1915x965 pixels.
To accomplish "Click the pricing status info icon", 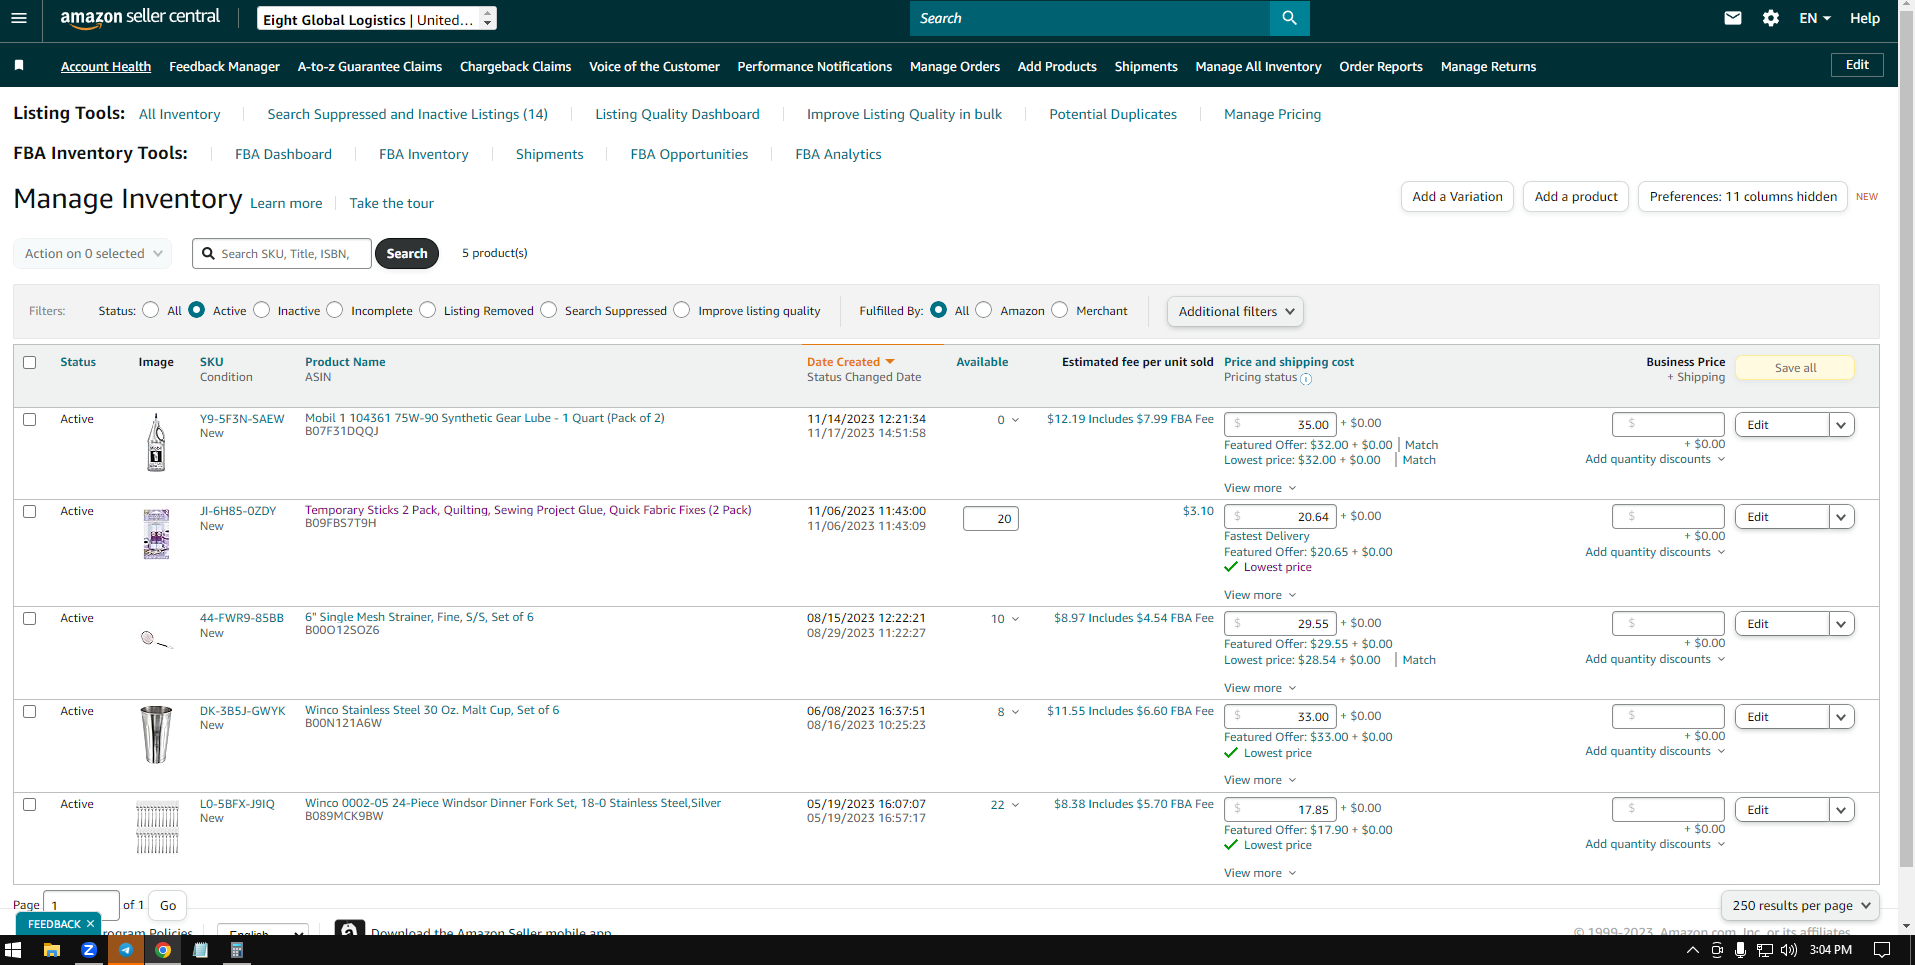I will (1306, 379).
